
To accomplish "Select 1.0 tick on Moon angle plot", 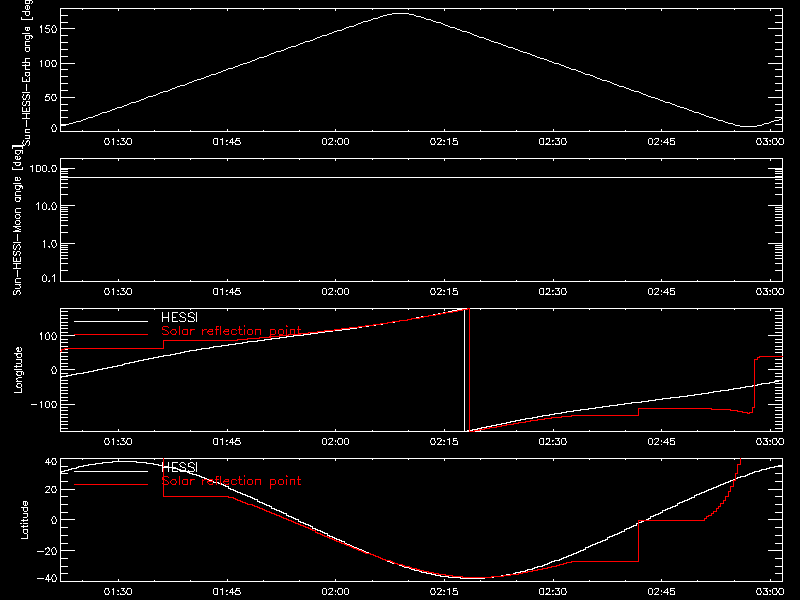I will pyautogui.click(x=49, y=244).
